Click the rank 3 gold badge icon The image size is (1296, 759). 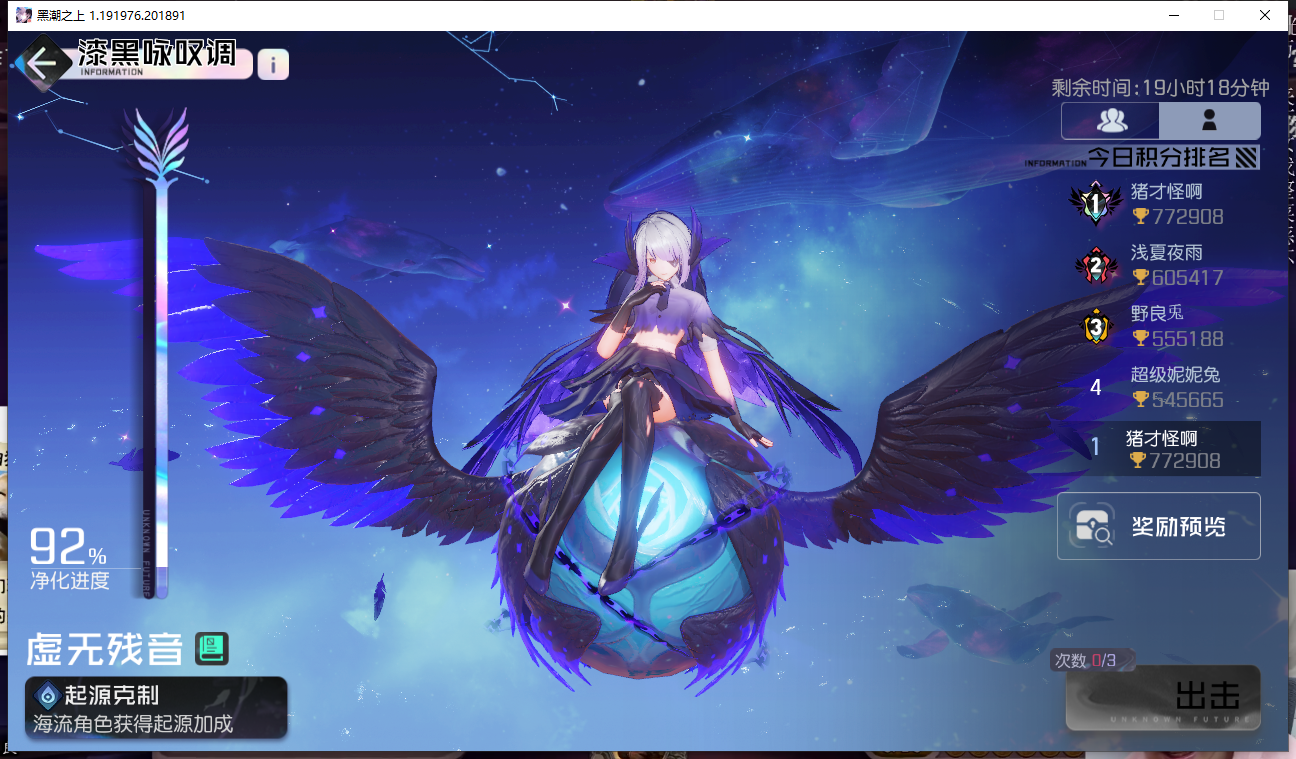1096,326
